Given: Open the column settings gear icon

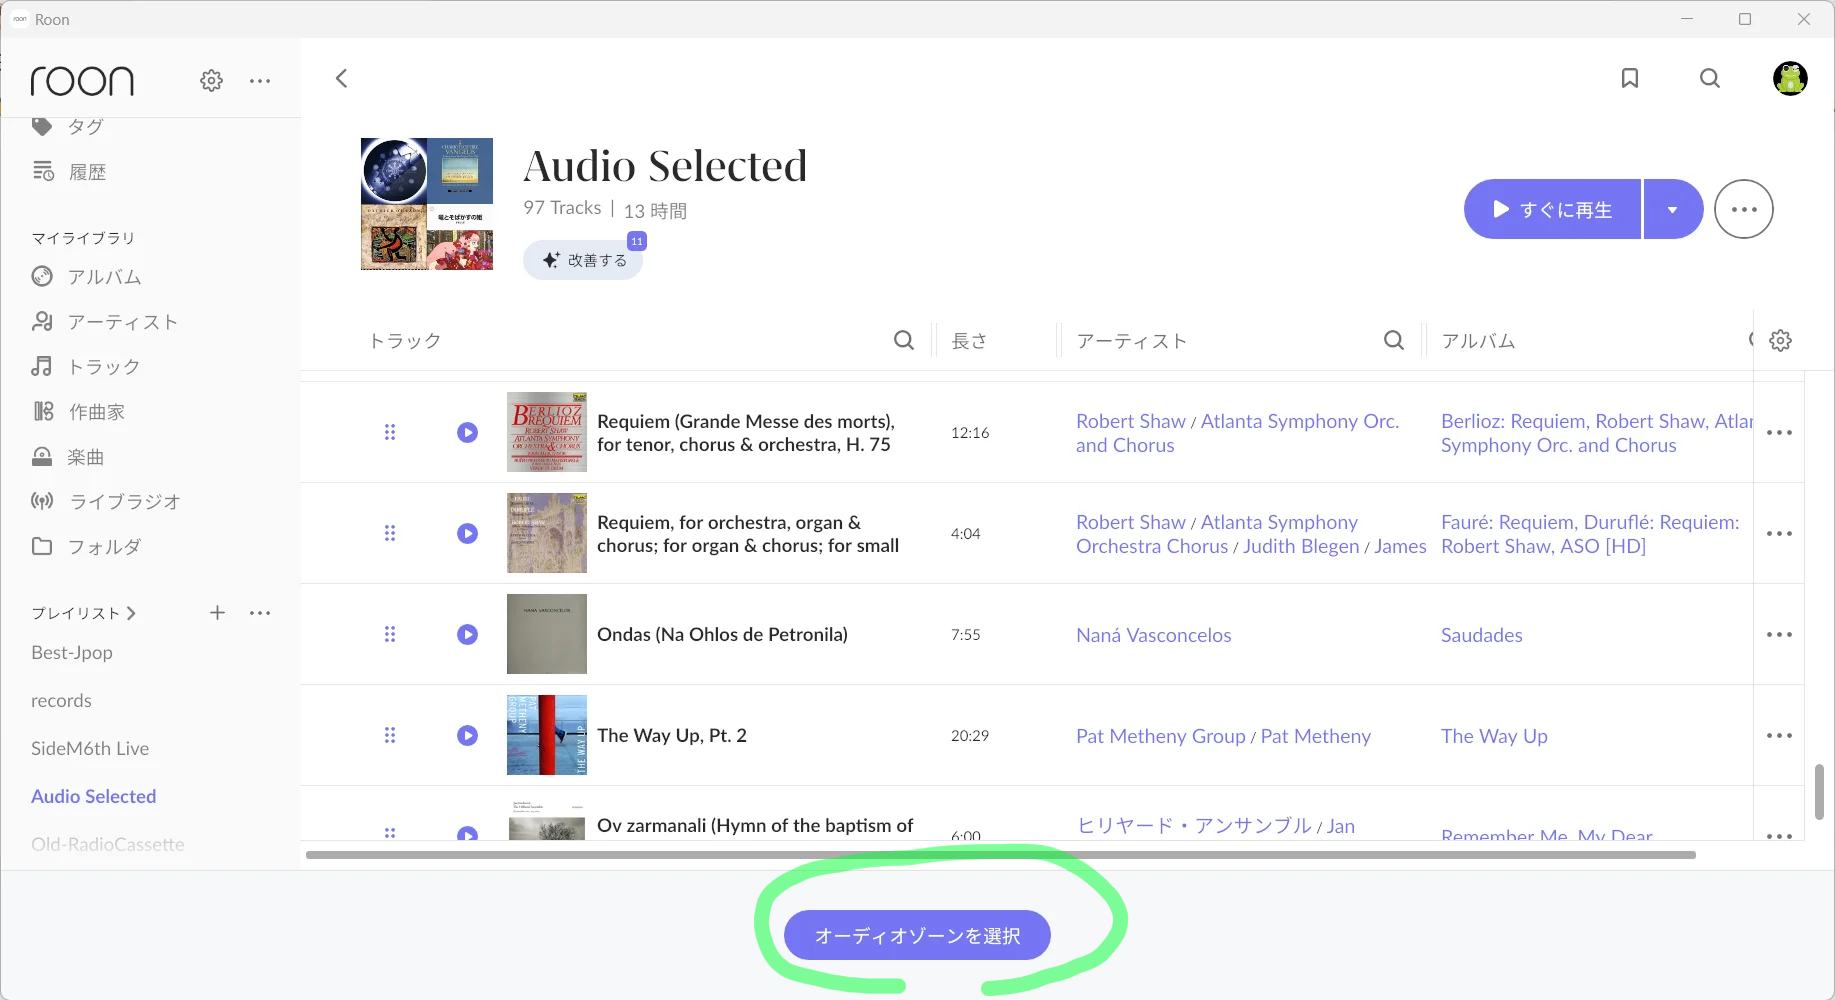Looking at the screenshot, I should point(1780,340).
